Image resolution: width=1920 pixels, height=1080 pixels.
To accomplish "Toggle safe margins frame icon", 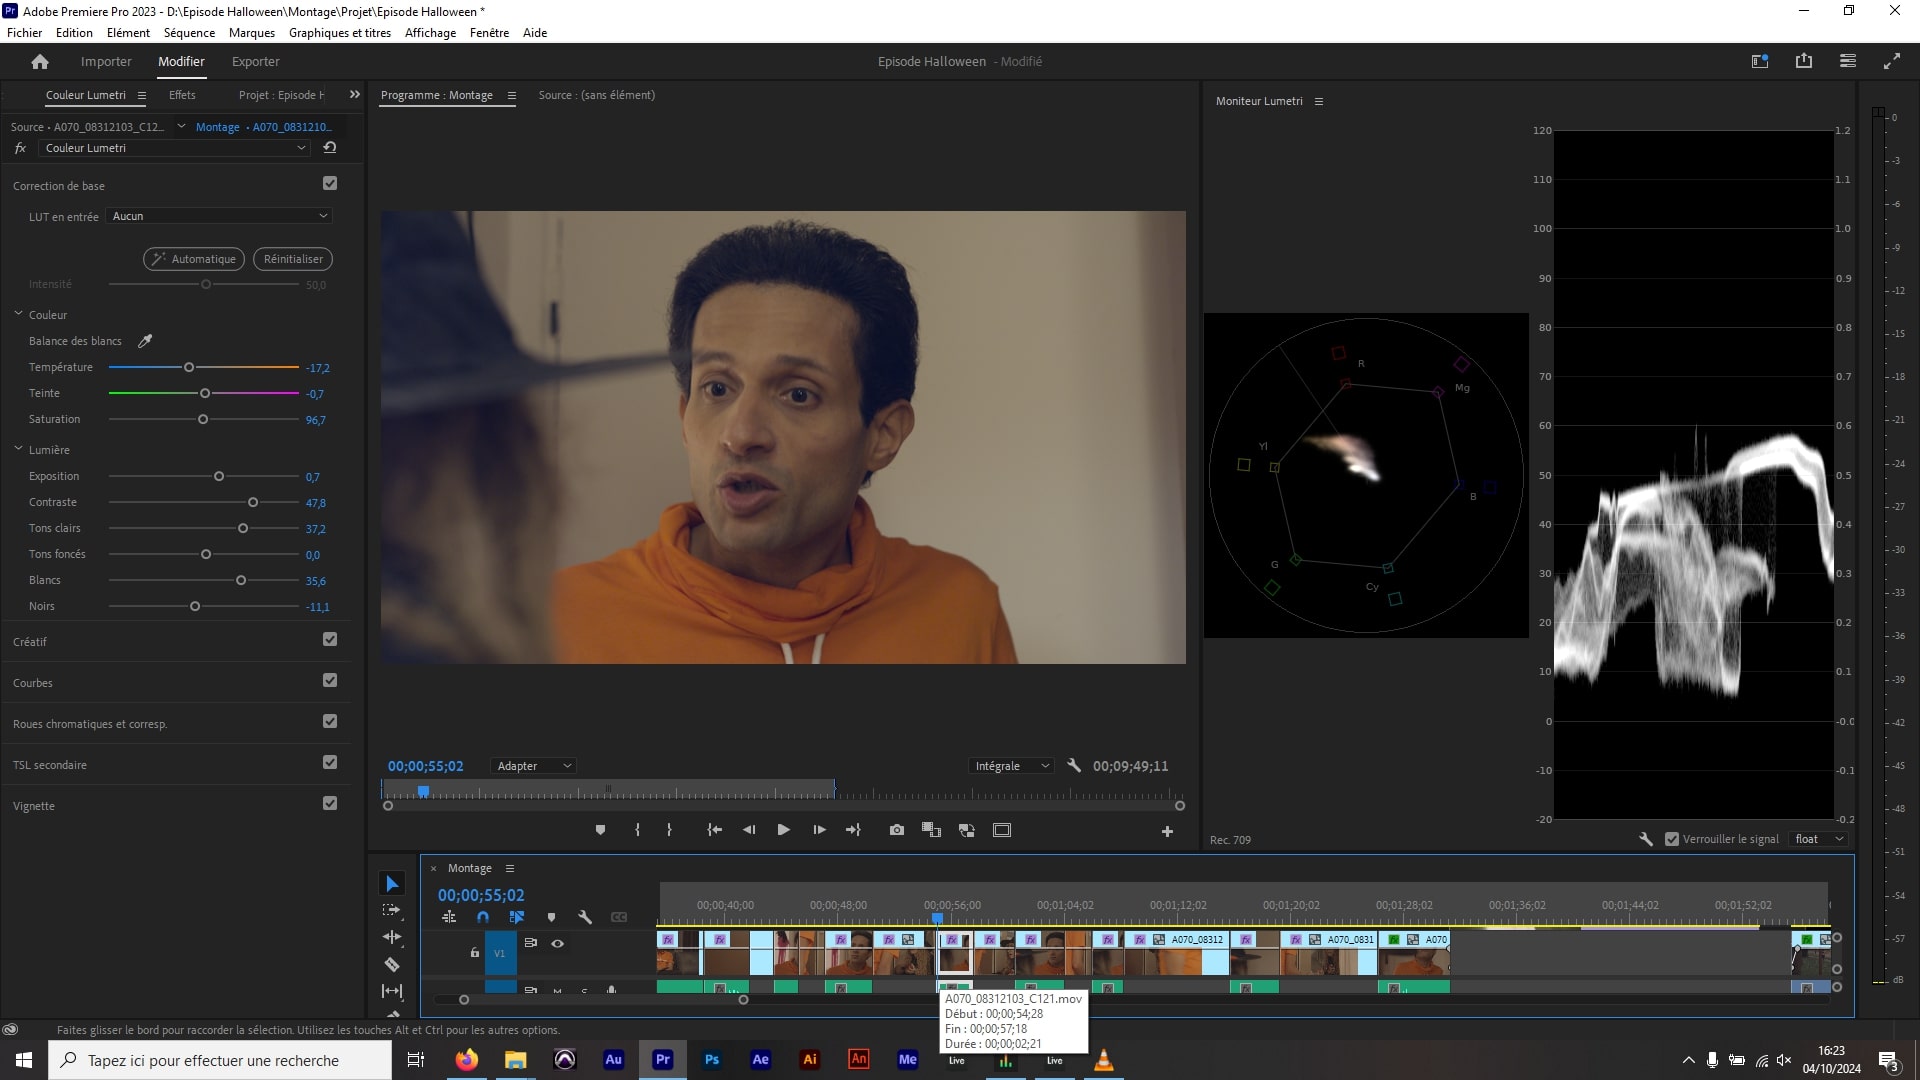I will pyautogui.click(x=1002, y=830).
